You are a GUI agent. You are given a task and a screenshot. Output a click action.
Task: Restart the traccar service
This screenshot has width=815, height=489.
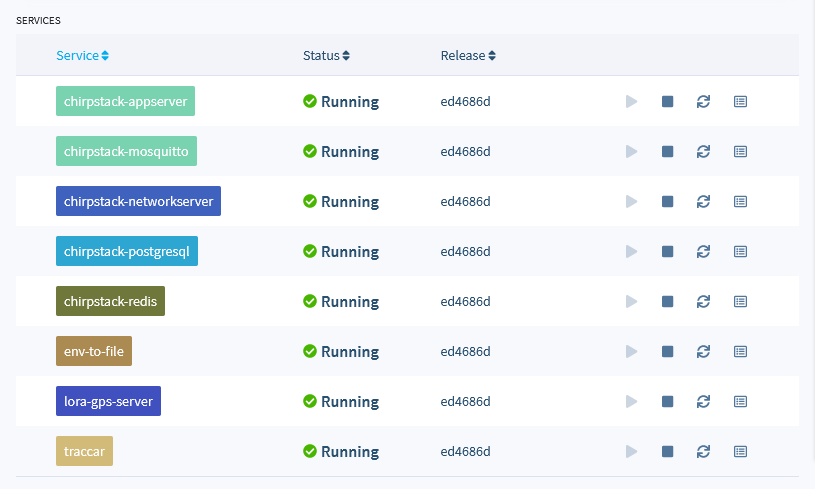coord(703,452)
